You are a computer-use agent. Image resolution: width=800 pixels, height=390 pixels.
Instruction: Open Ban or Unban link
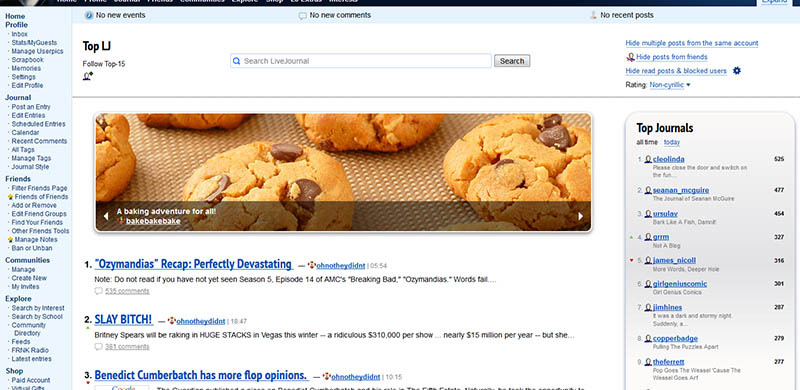(32, 249)
